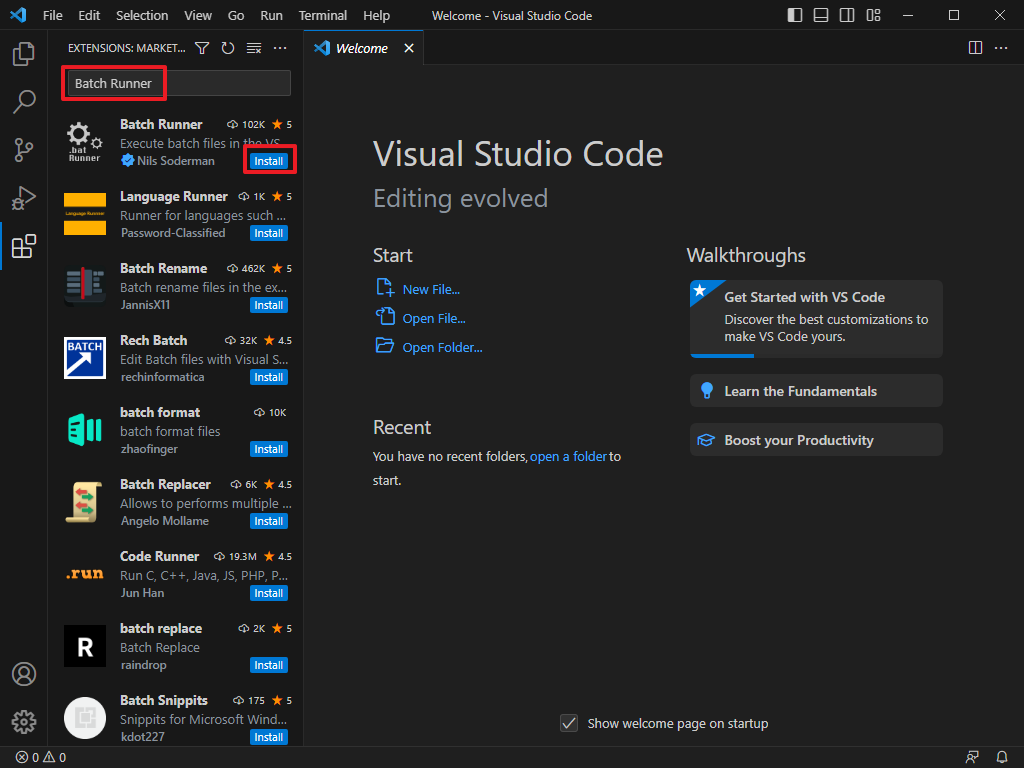Install the Batch Snippits extension
Screen dimensions: 1024x768
pyautogui.click(x=269, y=737)
